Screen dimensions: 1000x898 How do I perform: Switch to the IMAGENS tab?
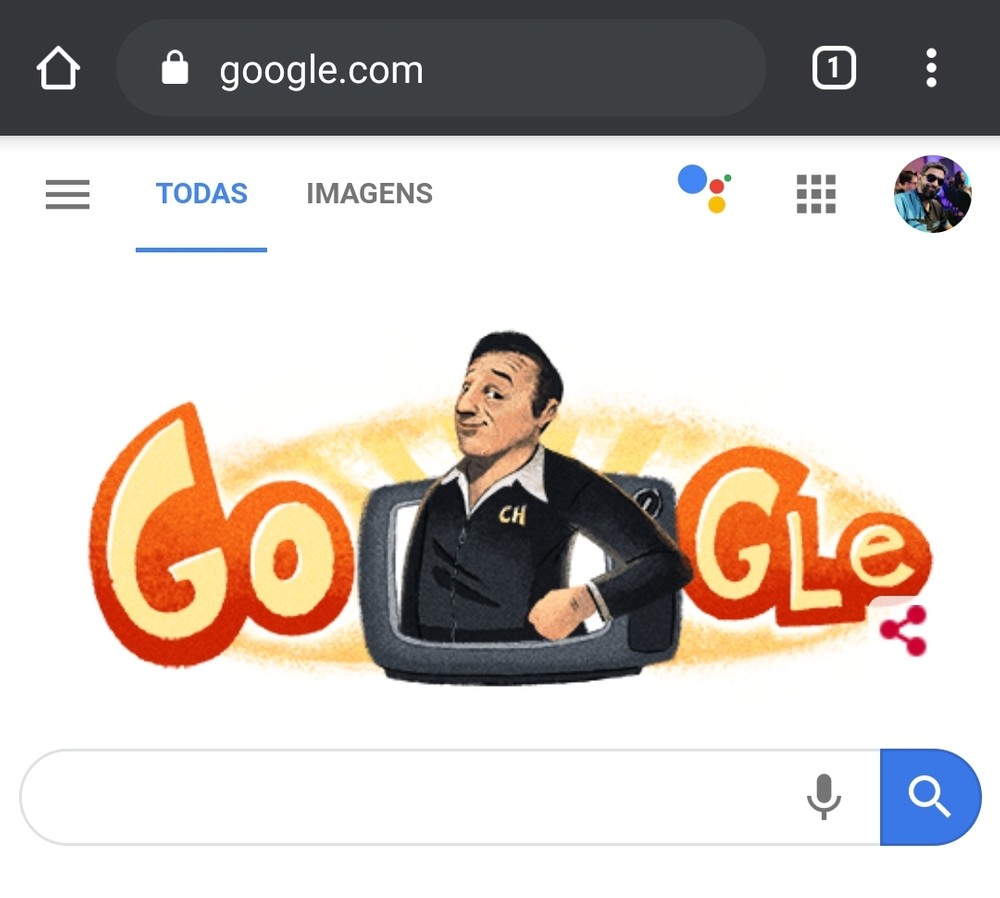tap(369, 194)
